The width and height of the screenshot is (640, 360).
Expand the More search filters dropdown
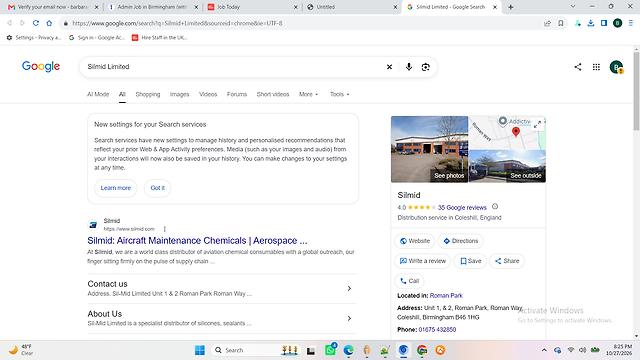[x=308, y=94]
